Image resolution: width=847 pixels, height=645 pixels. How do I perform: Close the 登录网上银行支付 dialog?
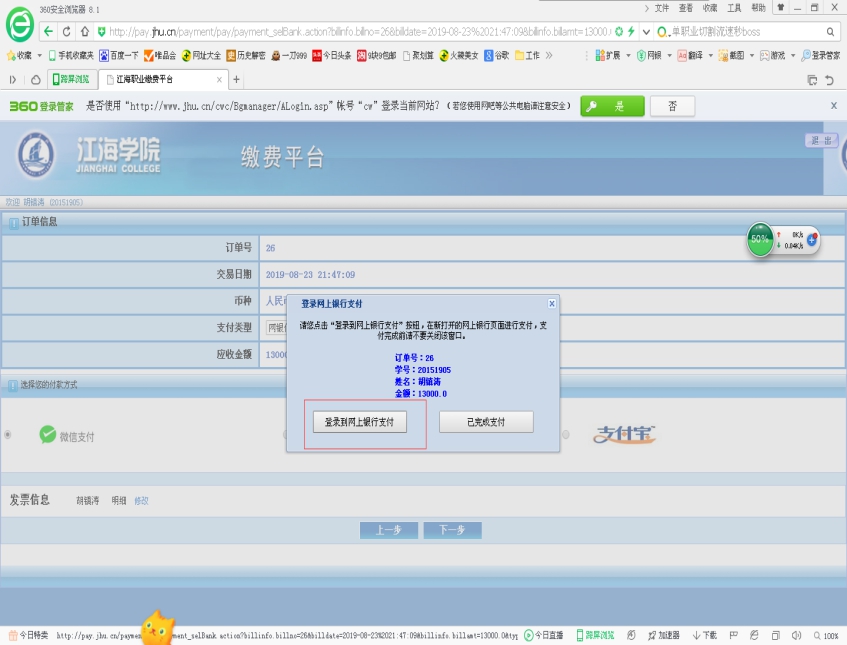(x=551, y=303)
